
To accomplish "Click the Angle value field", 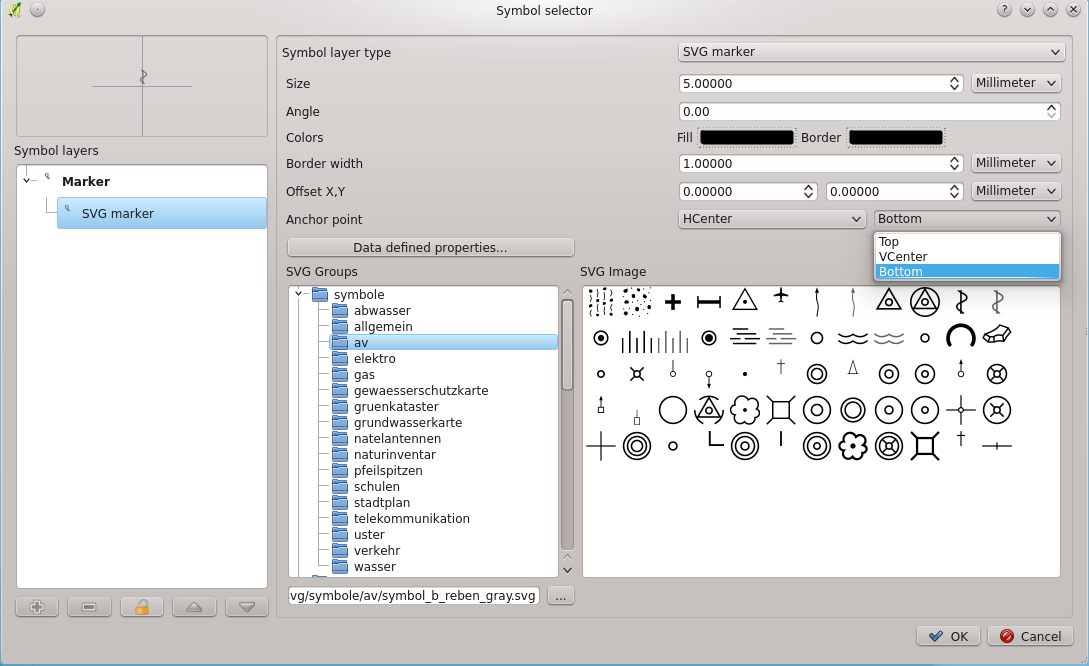I will tap(862, 112).
